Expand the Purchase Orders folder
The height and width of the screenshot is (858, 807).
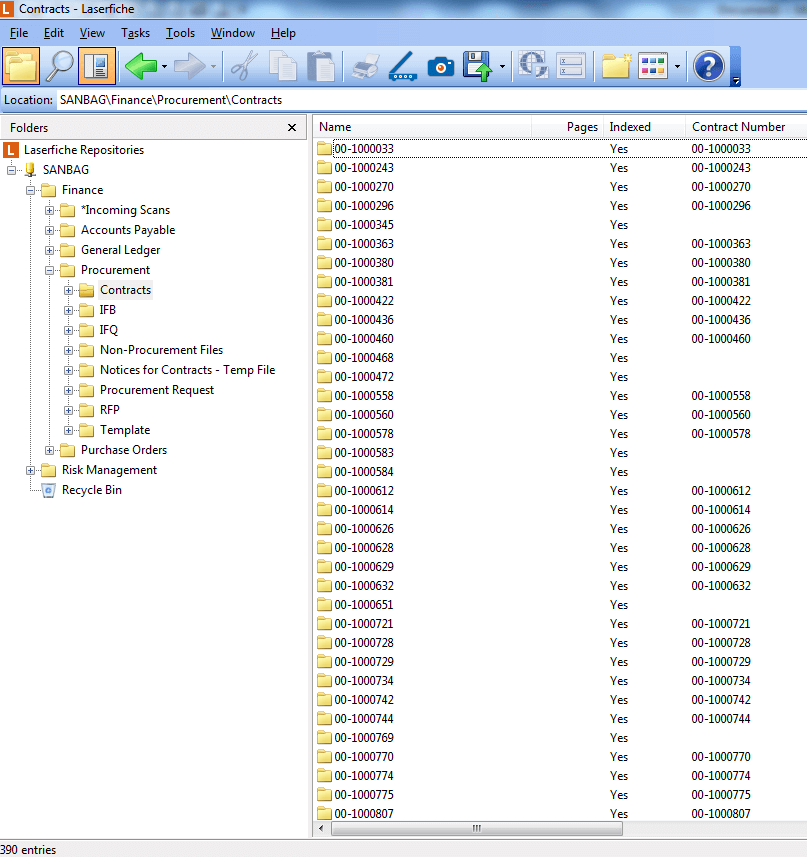[49, 450]
